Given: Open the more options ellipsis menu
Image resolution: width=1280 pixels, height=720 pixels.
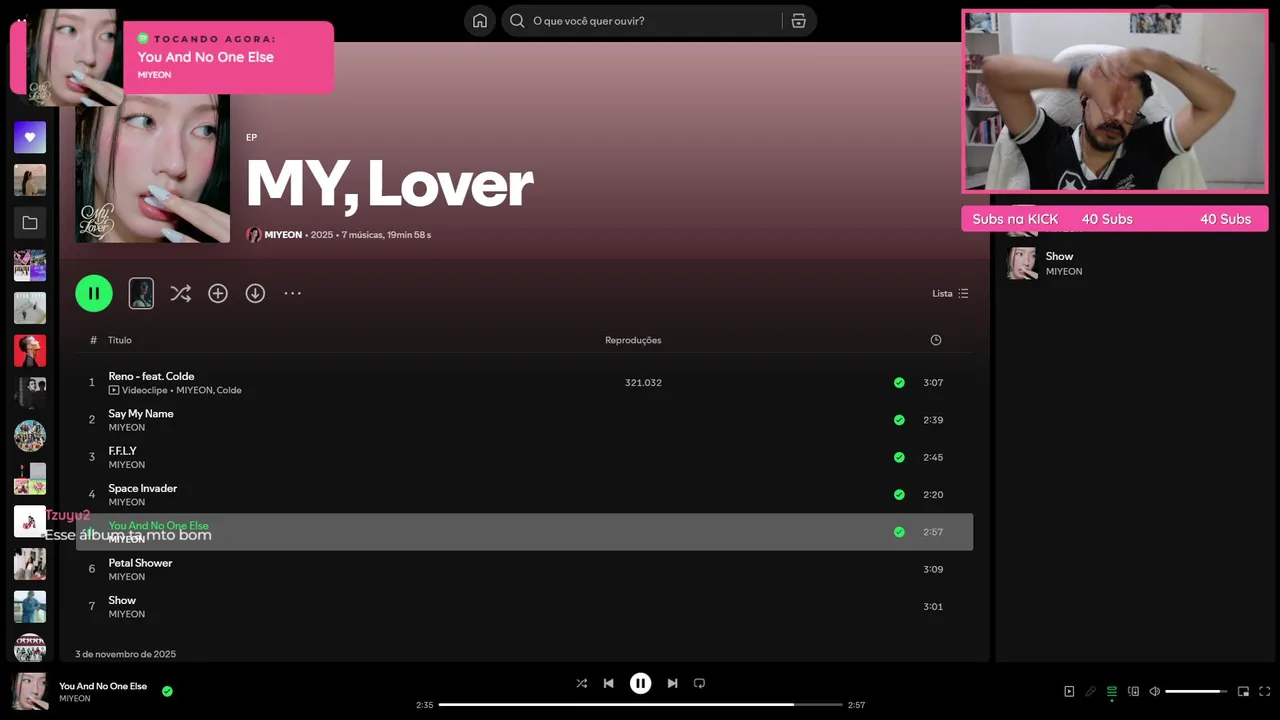Looking at the screenshot, I should pos(292,293).
